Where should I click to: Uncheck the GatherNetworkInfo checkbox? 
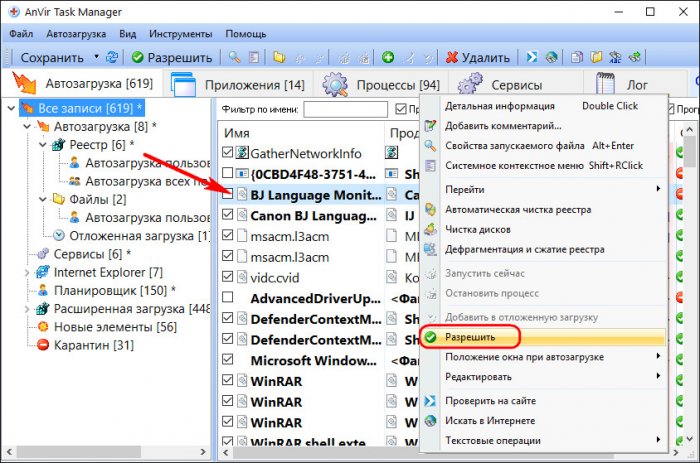point(228,152)
